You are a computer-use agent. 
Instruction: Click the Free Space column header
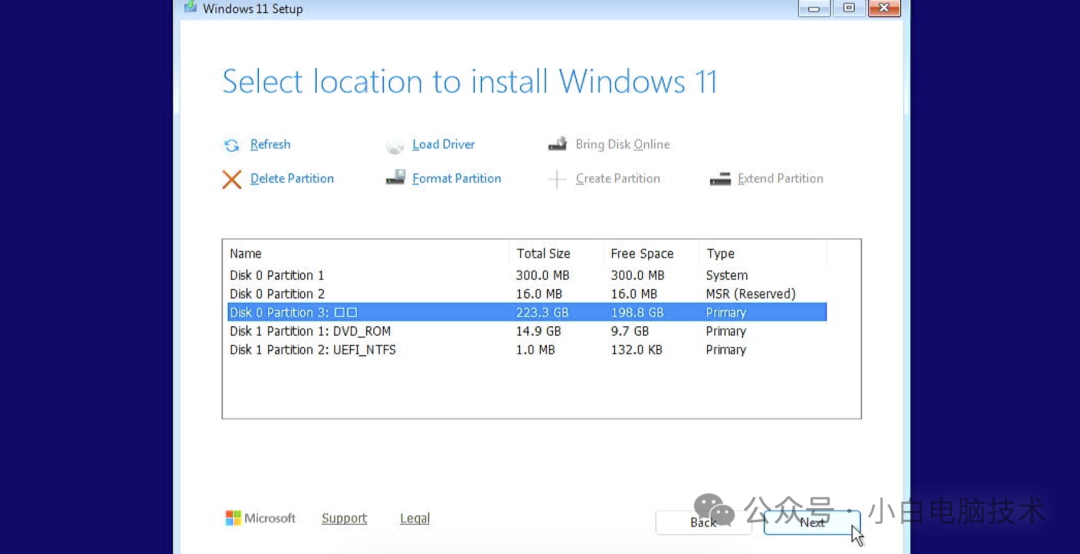click(652, 254)
